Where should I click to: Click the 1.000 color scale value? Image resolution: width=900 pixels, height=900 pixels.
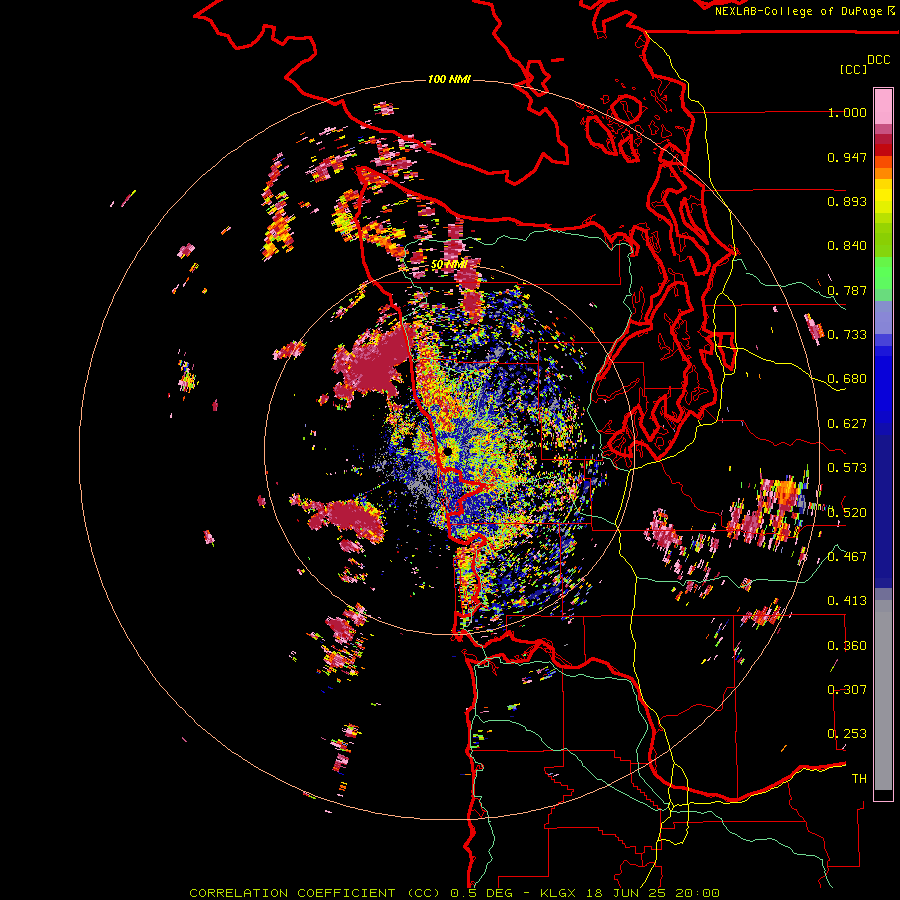847,112
